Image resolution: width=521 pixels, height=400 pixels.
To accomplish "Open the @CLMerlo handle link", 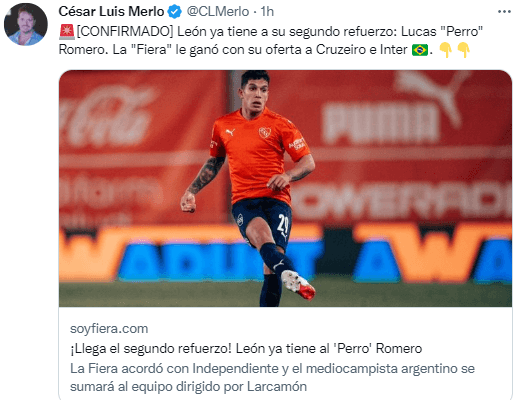I will click(218, 12).
